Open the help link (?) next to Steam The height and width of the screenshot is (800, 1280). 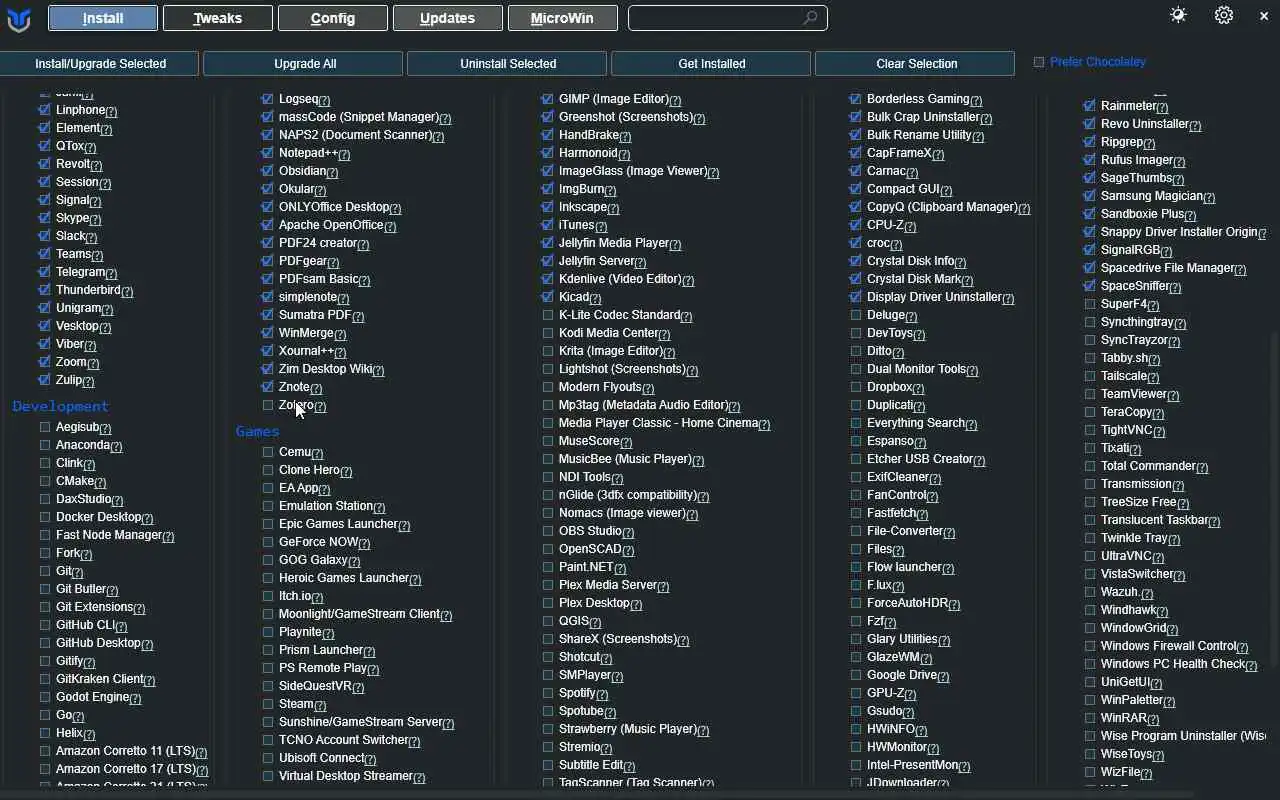tap(319, 705)
